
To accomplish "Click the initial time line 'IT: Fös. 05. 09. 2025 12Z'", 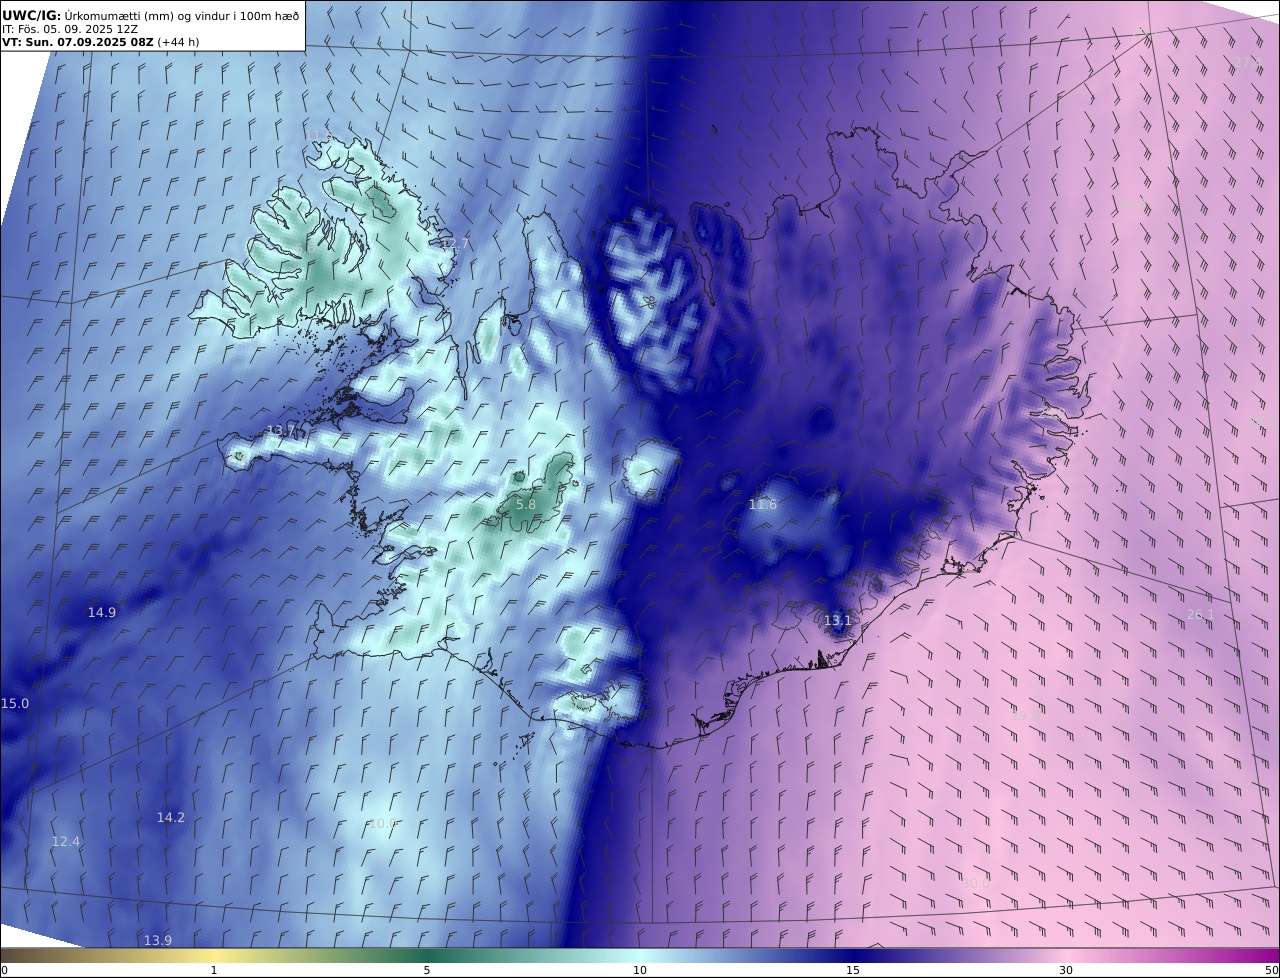I will coord(70,29).
